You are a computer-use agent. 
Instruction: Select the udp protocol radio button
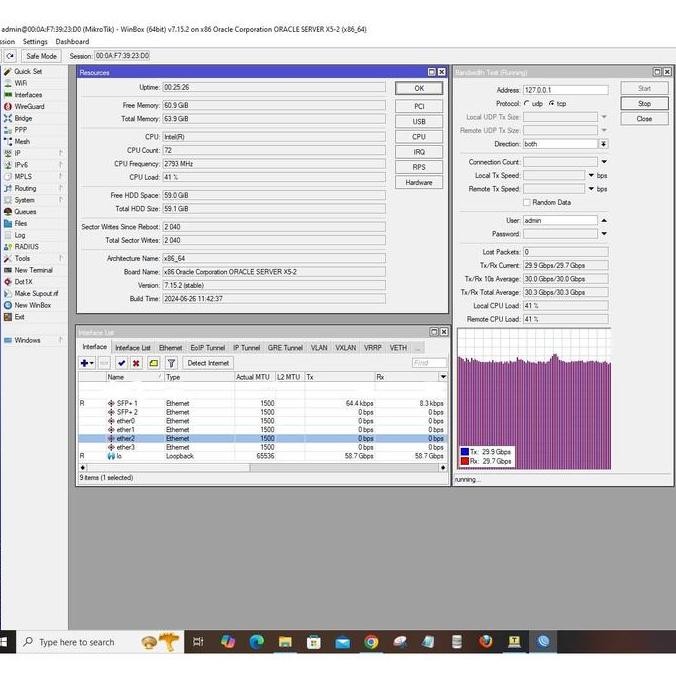click(527, 103)
